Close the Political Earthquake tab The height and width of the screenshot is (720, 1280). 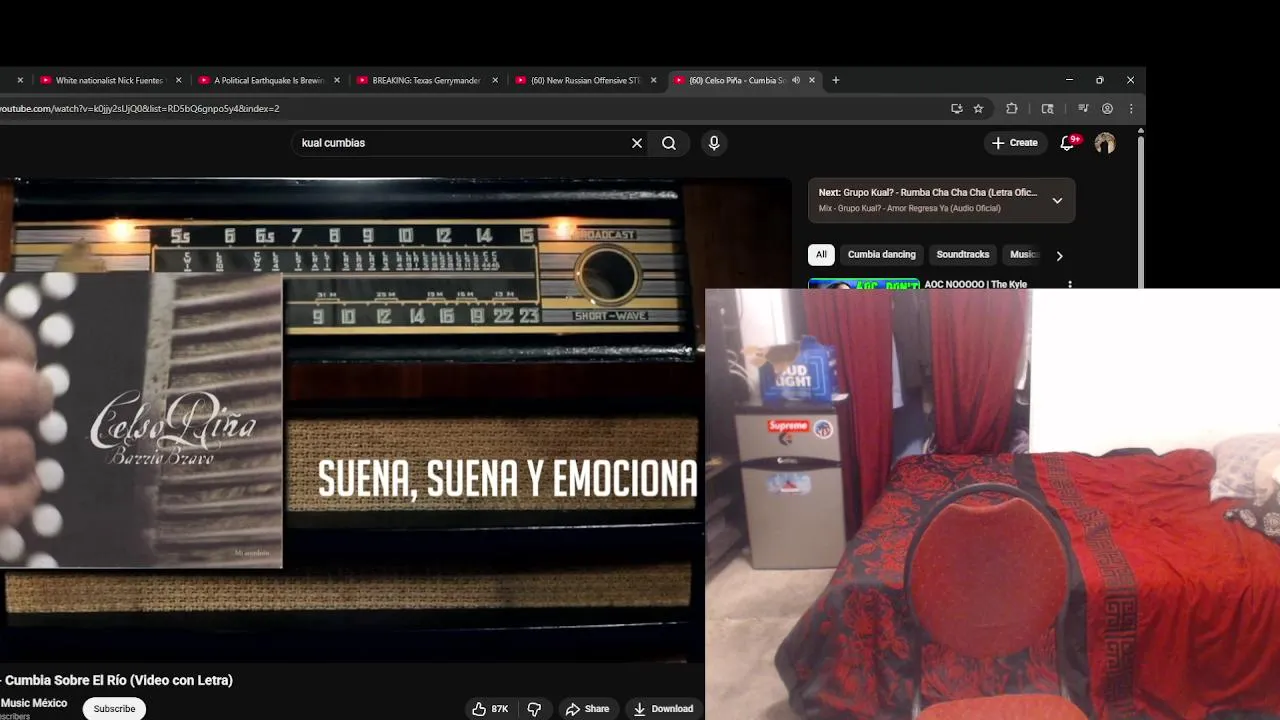(x=337, y=80)
